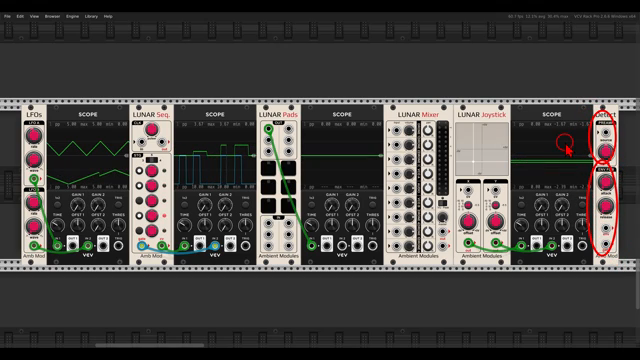The width and height of the screenshot is (640, 360).
Task: Click LUNAR Mixer channel 1 volume knob
Action: point(409,131)
